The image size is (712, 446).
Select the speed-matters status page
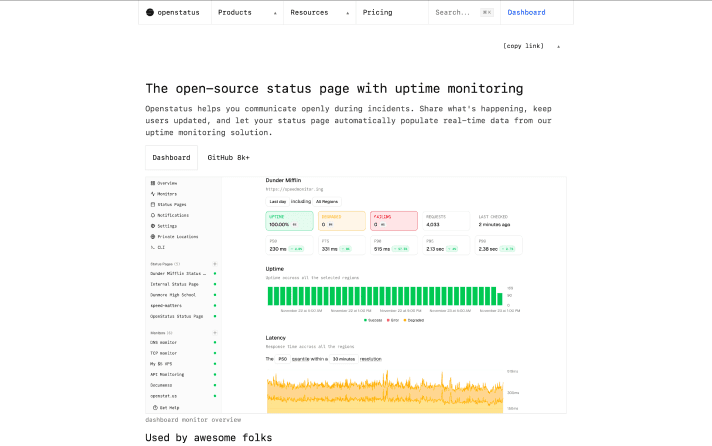tap(183, 306)
